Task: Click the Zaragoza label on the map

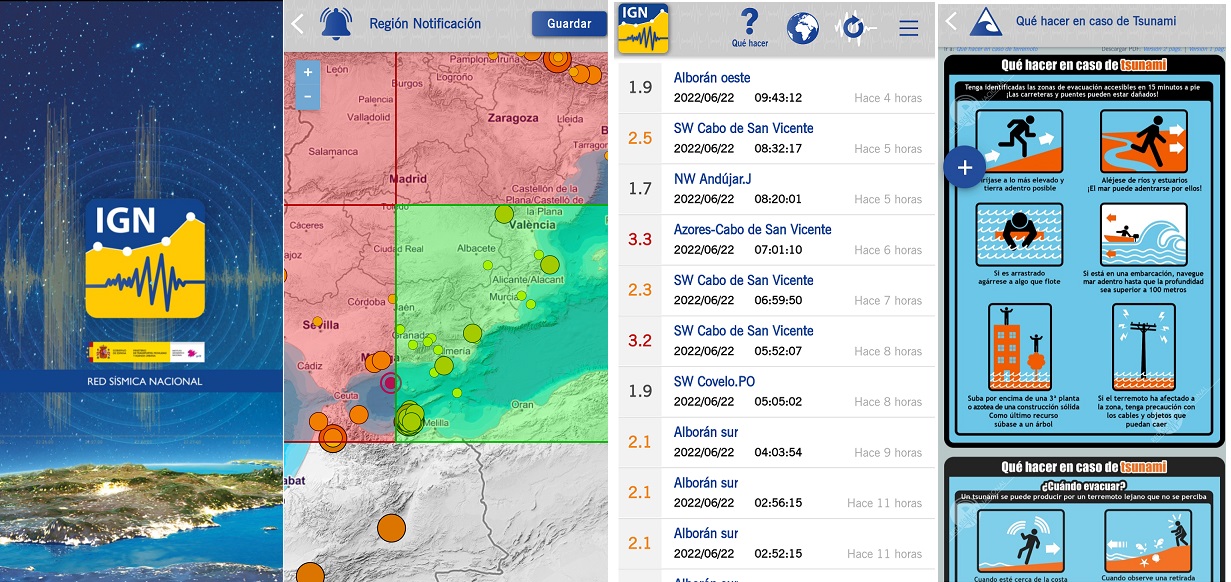Action: click(513, 118)
